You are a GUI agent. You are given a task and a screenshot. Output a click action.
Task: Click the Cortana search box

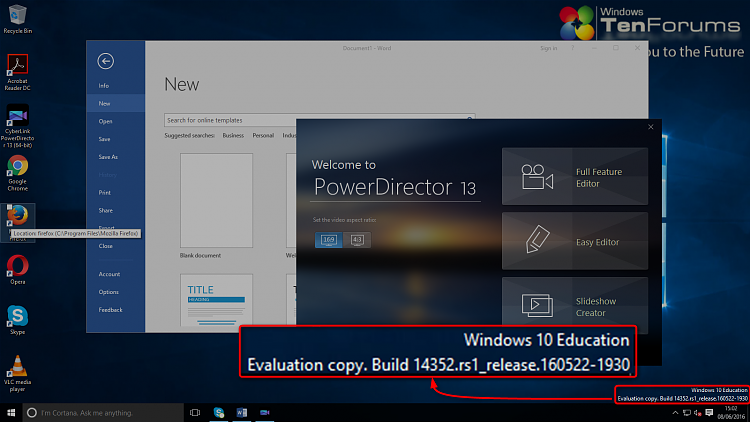[103, 412]
